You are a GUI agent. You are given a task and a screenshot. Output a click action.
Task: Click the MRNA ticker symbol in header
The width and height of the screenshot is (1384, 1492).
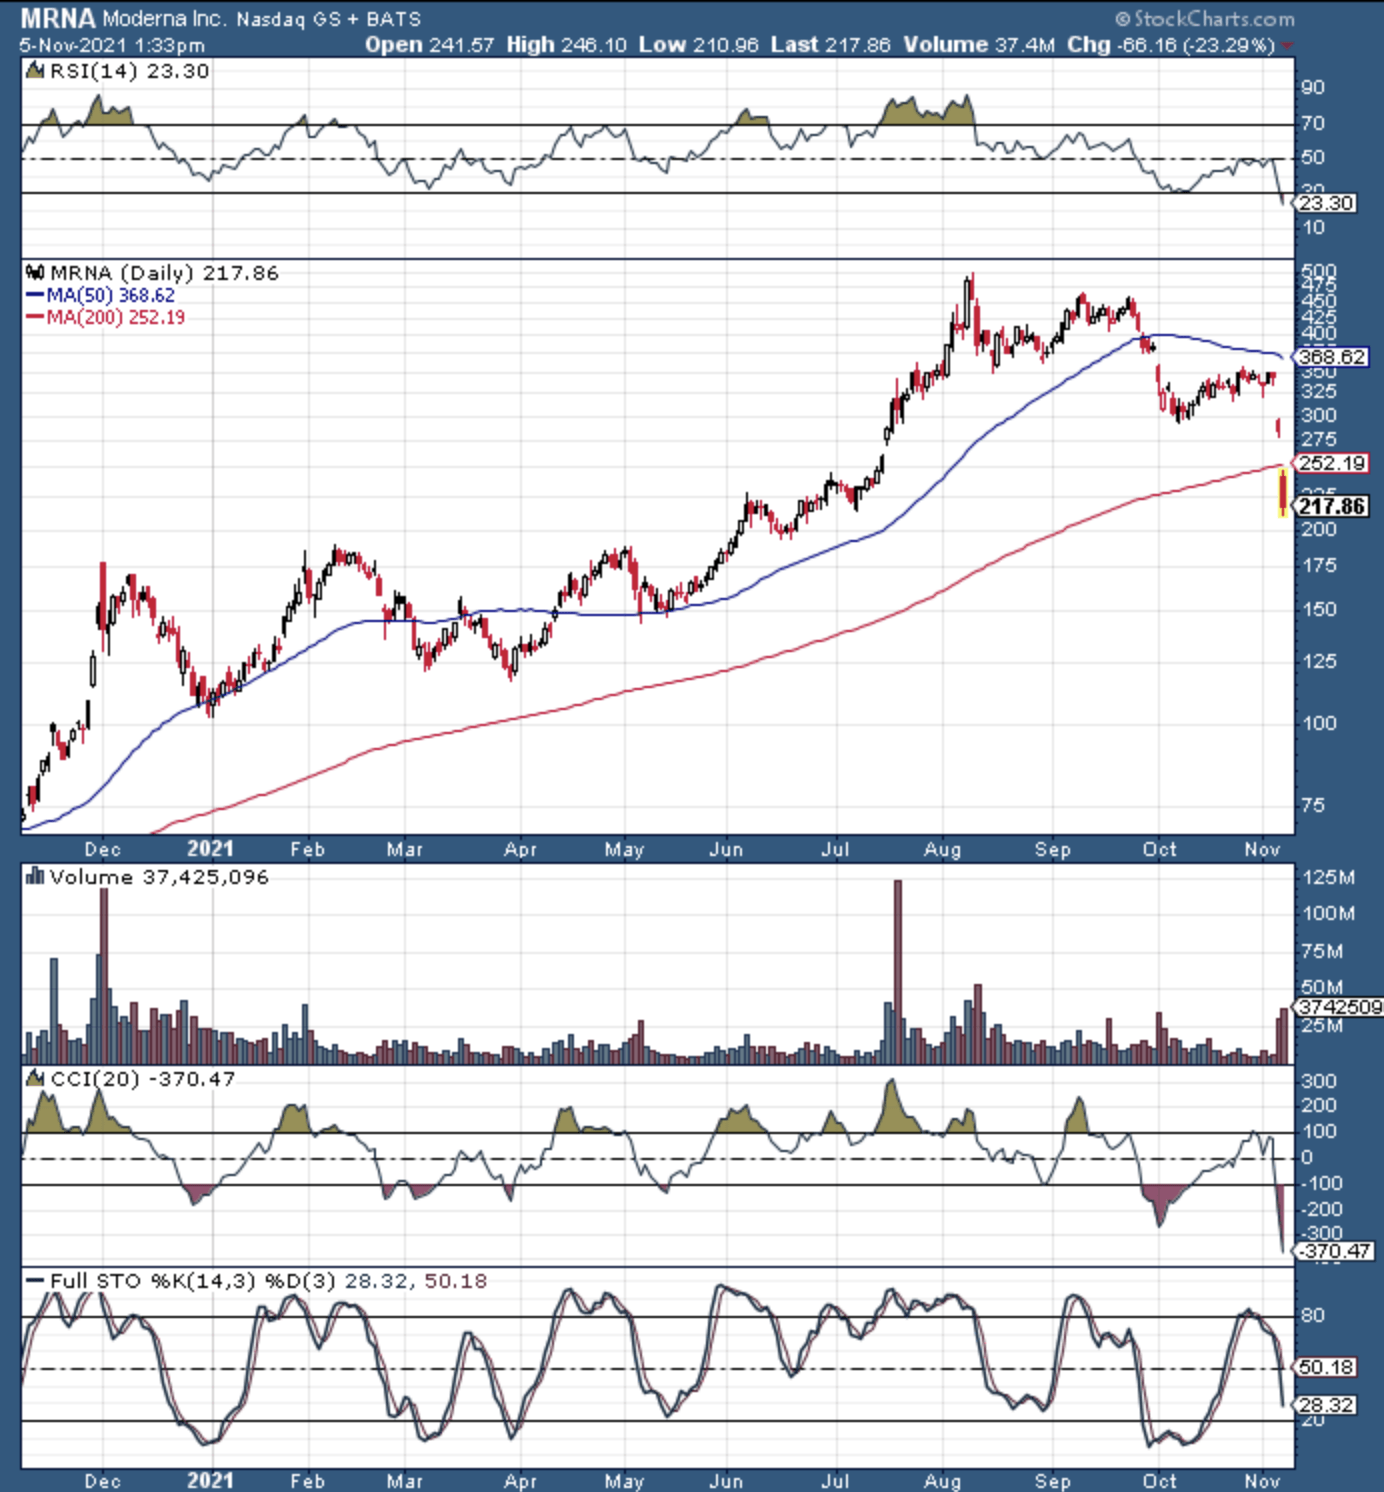click(58, 18)
